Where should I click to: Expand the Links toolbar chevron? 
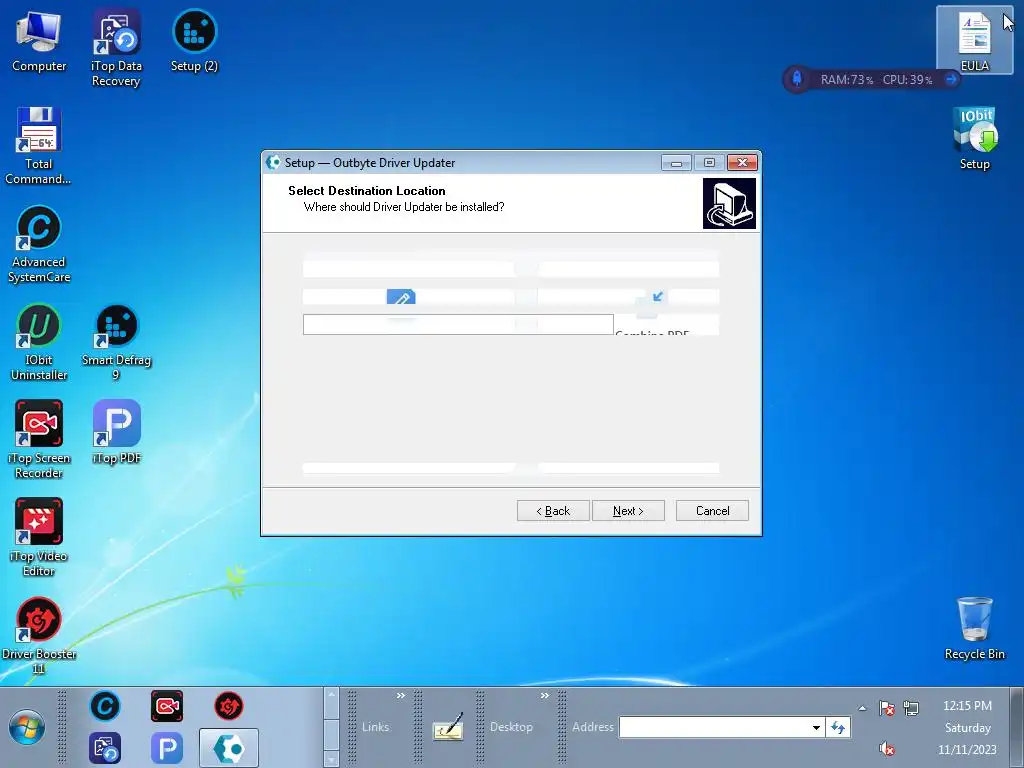[x=401, y=696]
